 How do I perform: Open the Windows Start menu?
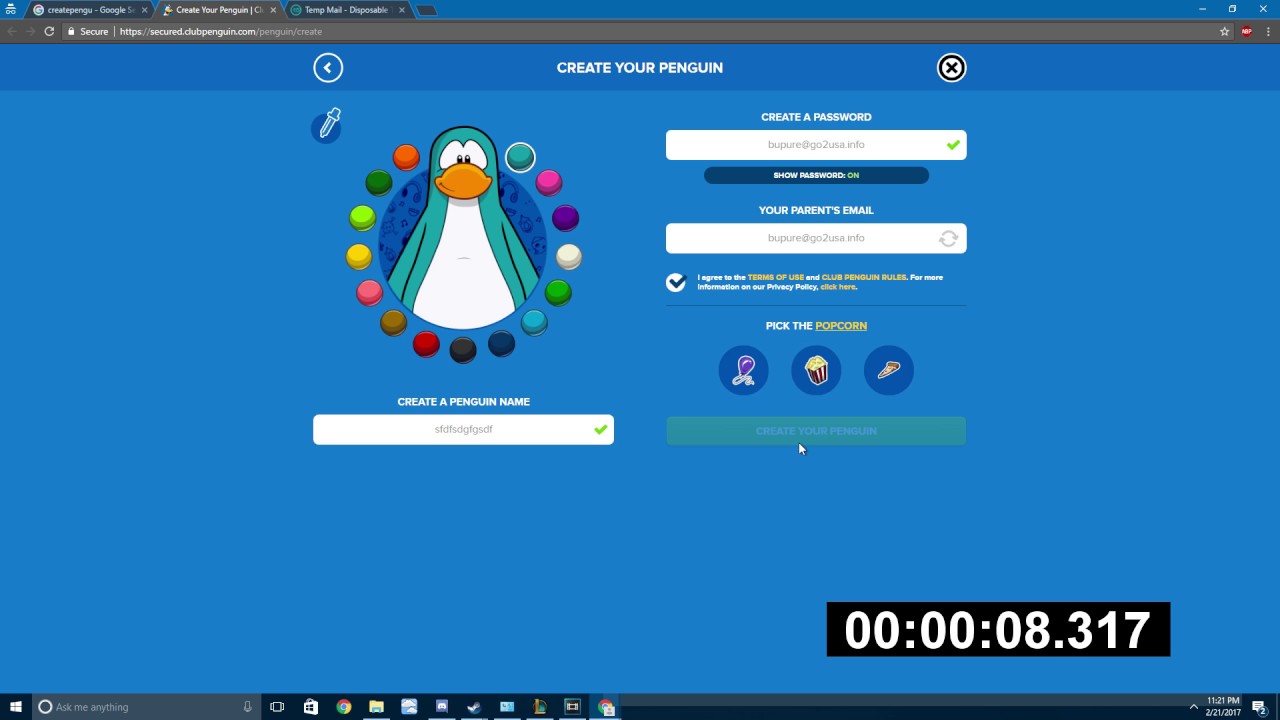[x=15, y=707]
